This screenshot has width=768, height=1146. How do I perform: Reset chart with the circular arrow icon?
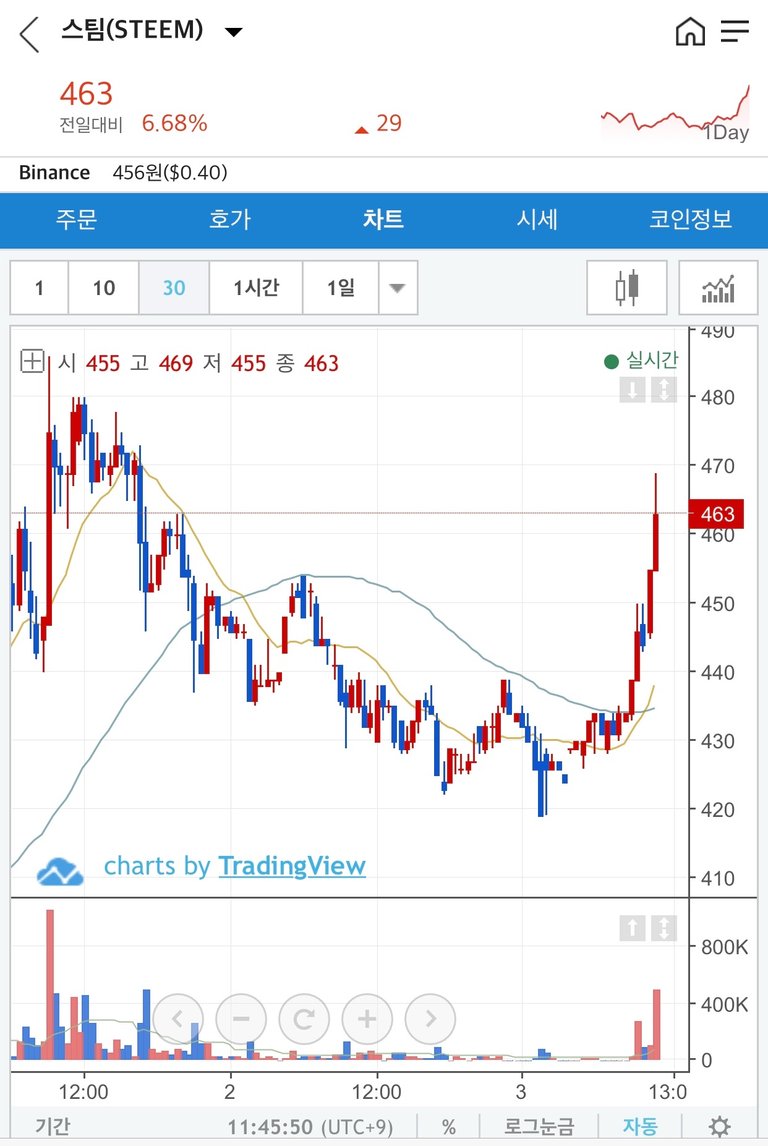pyautogui.click(x=304, y=1019)
